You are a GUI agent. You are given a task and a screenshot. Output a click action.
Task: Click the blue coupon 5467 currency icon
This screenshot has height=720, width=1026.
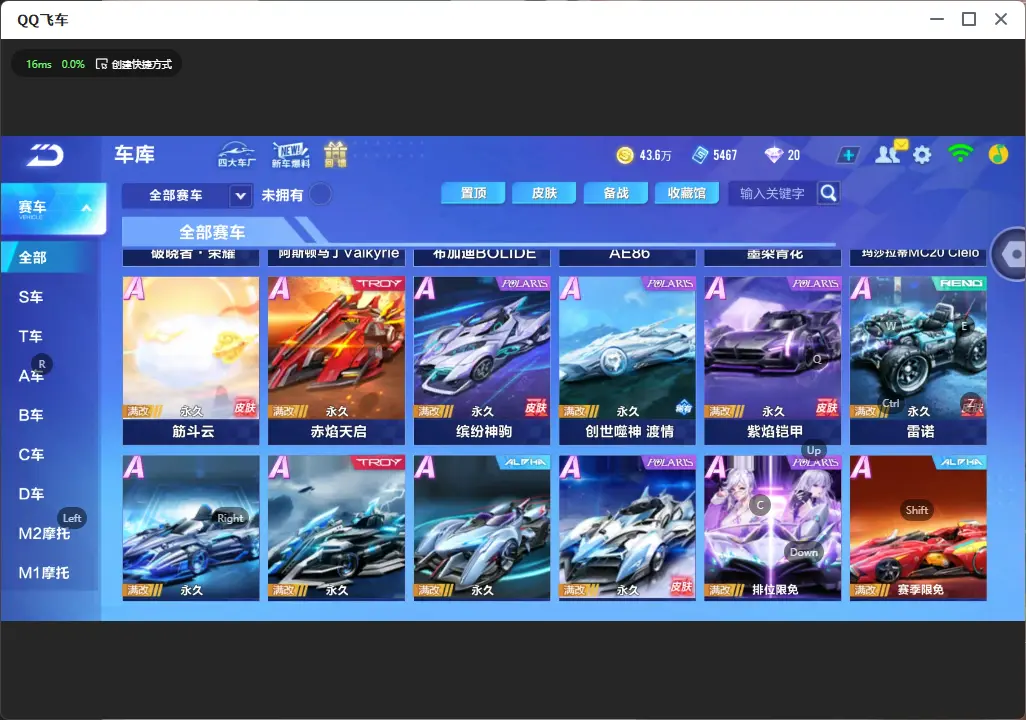[x=700, y=155]
